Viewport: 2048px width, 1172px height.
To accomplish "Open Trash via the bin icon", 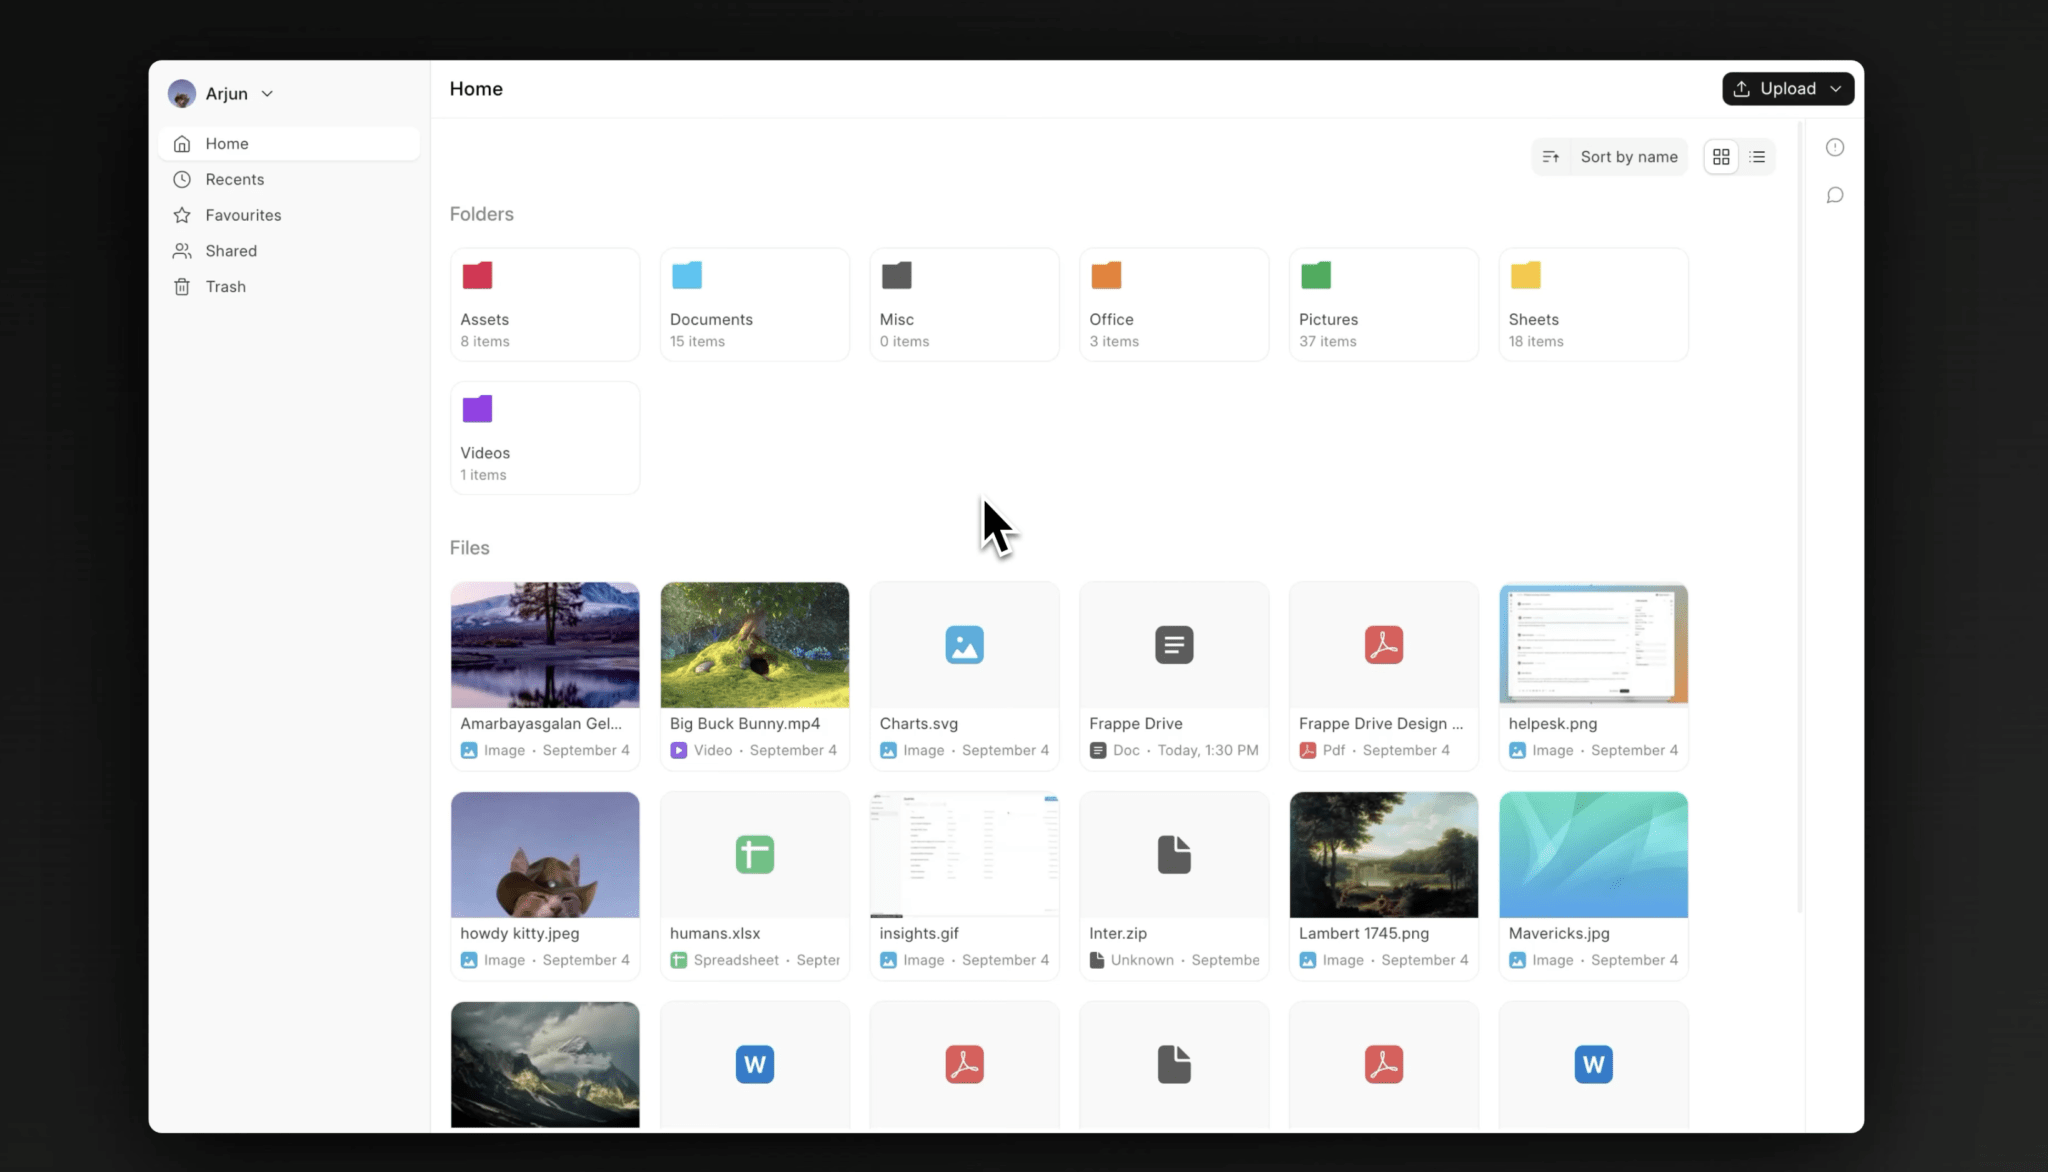I will point(181,286).
